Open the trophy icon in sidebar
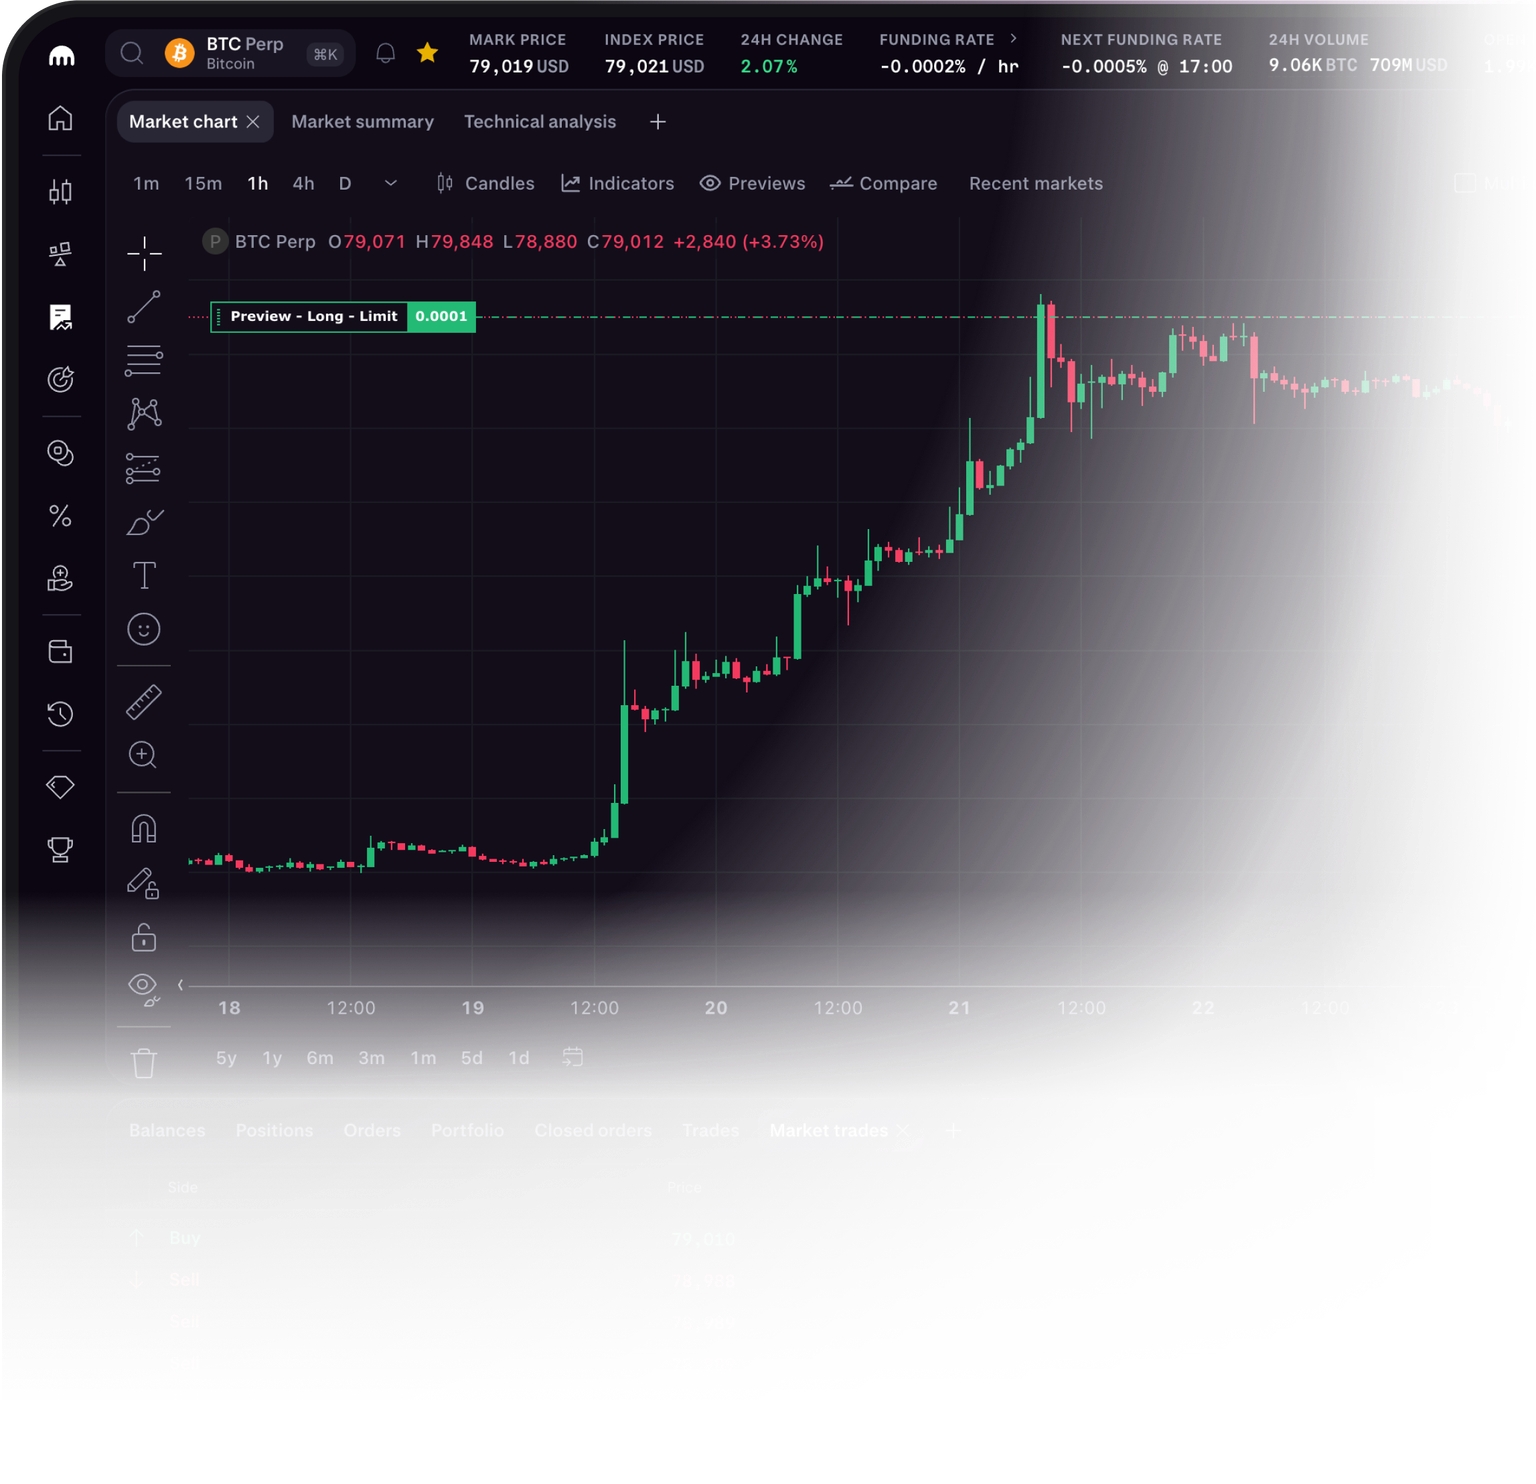Screen dimensions: 1536x1484 coord(60,849)
